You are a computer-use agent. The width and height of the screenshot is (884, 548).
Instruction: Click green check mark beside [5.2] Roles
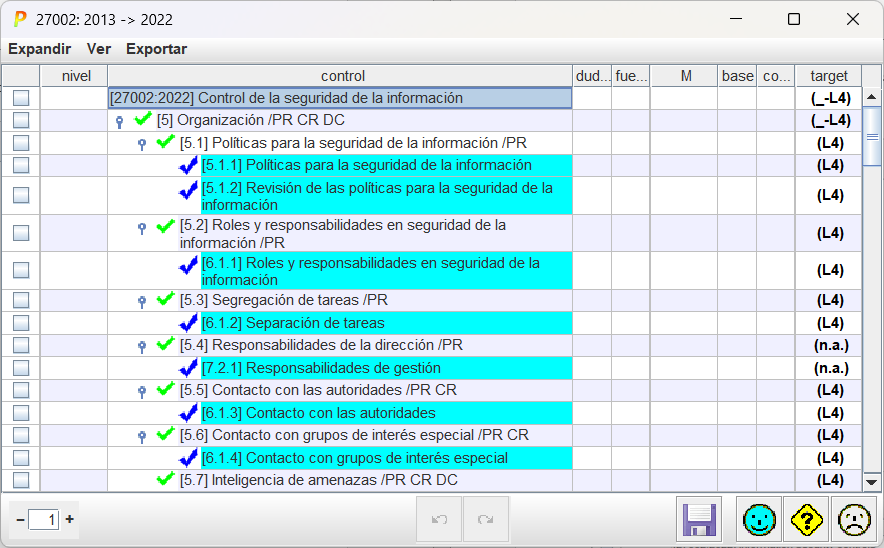click(165, 226)
